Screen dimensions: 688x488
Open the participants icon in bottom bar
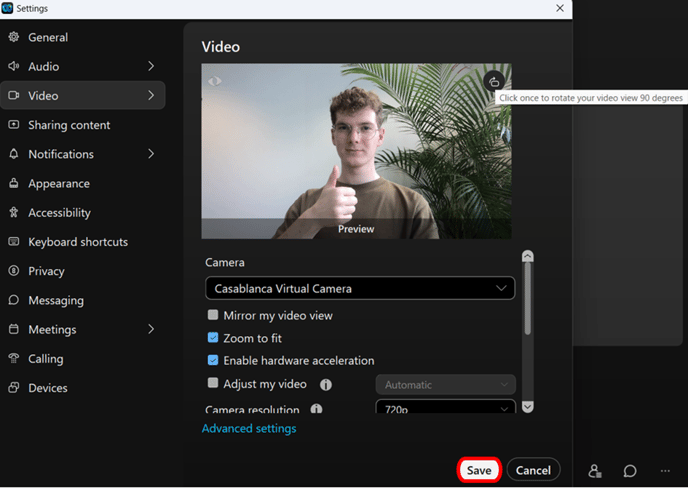click(595, 470)
